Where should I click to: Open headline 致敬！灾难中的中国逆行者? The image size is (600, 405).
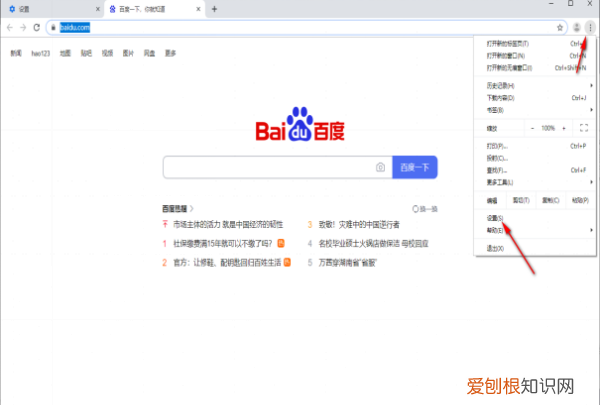coord(359,225)
